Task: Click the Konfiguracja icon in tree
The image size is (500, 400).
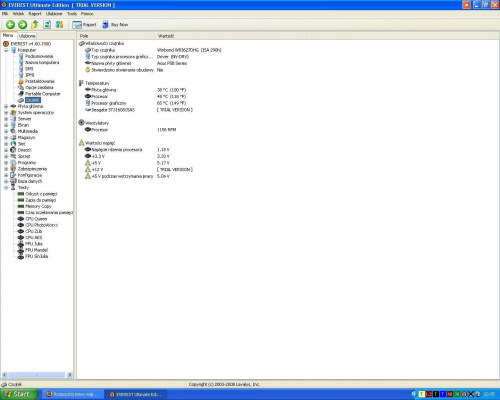Action: pos(13,175)
